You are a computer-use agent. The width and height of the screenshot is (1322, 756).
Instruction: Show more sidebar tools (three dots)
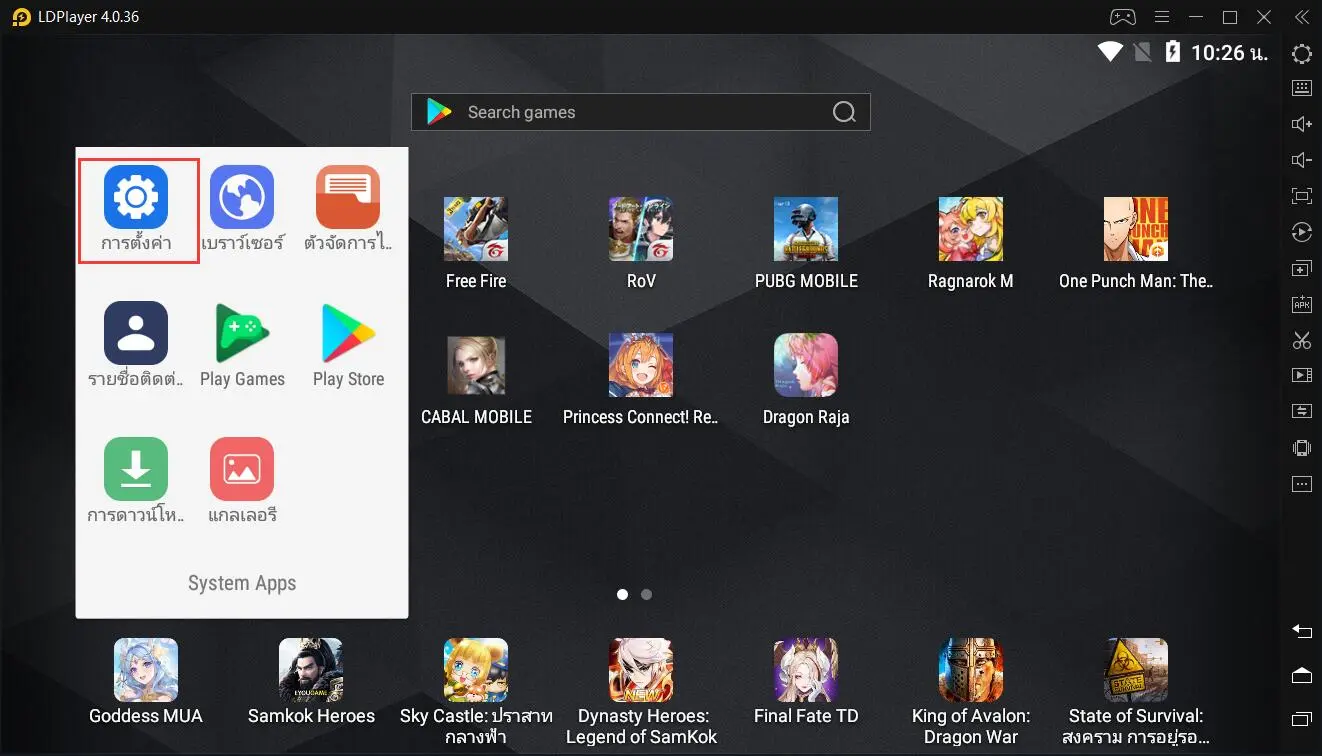coord(1302,484)
